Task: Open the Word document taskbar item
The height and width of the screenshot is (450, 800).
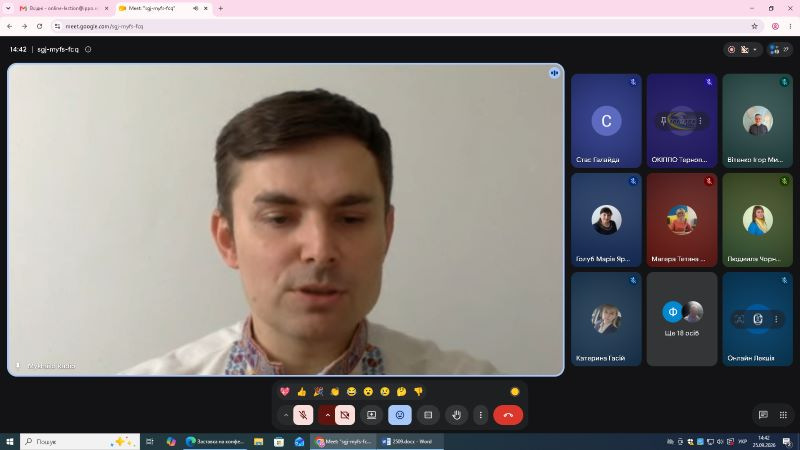Action: 410,442
